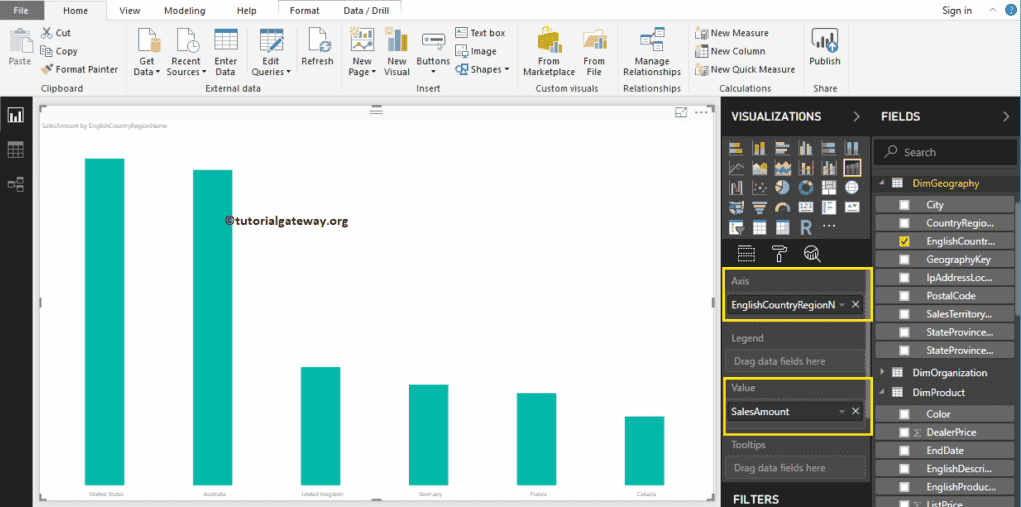Click the Fields pane Search box
1021x507 pixels.
pos(945,152)
